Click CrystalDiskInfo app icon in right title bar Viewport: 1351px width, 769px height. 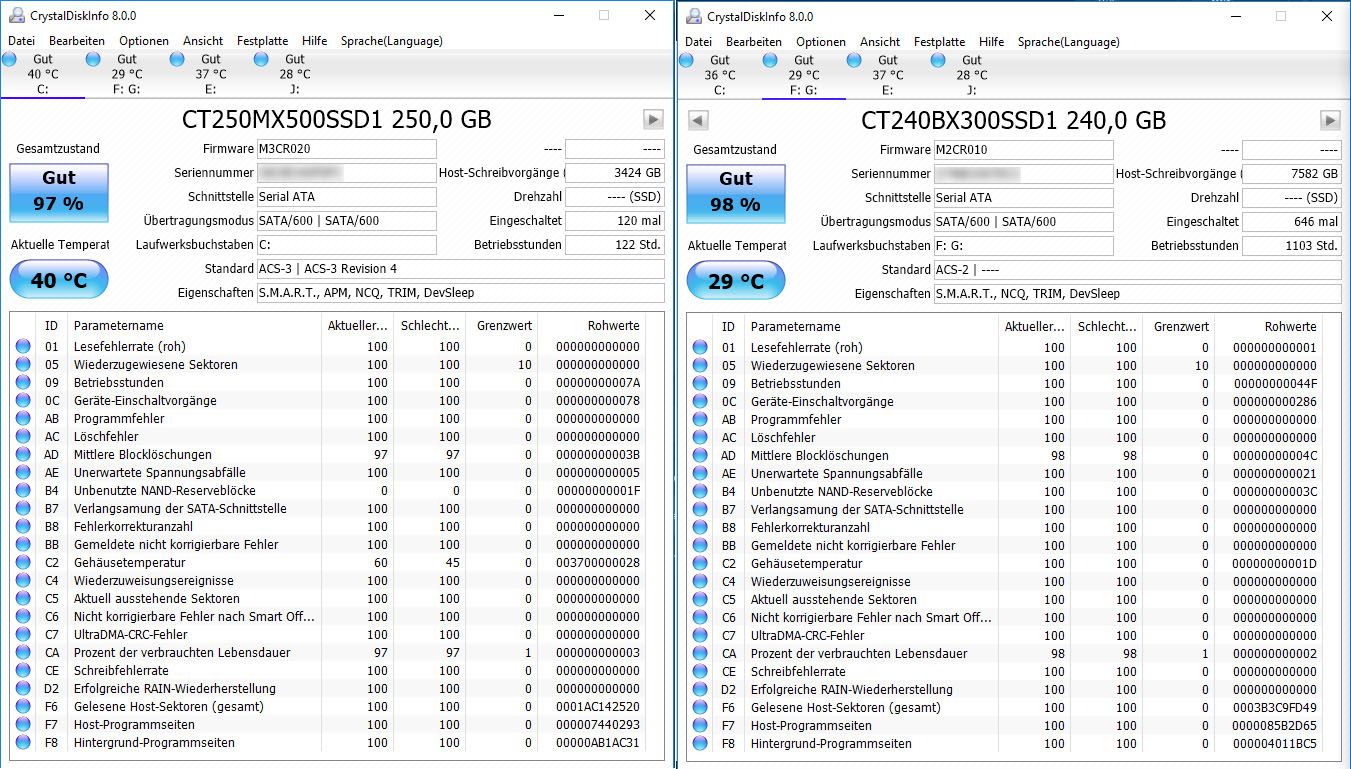[x=692, y=16]
